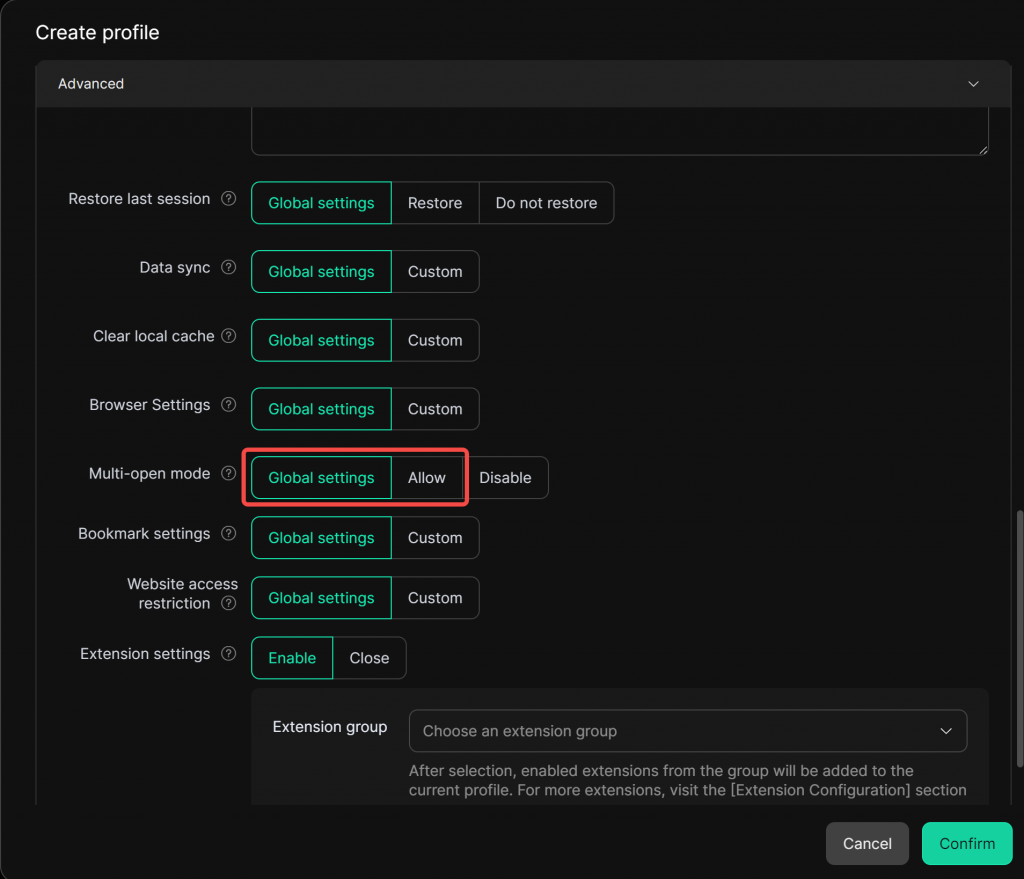1024x879 pixels.
Task: Click help icon next to Browser Settings
Action: click(x=228, y=405)
